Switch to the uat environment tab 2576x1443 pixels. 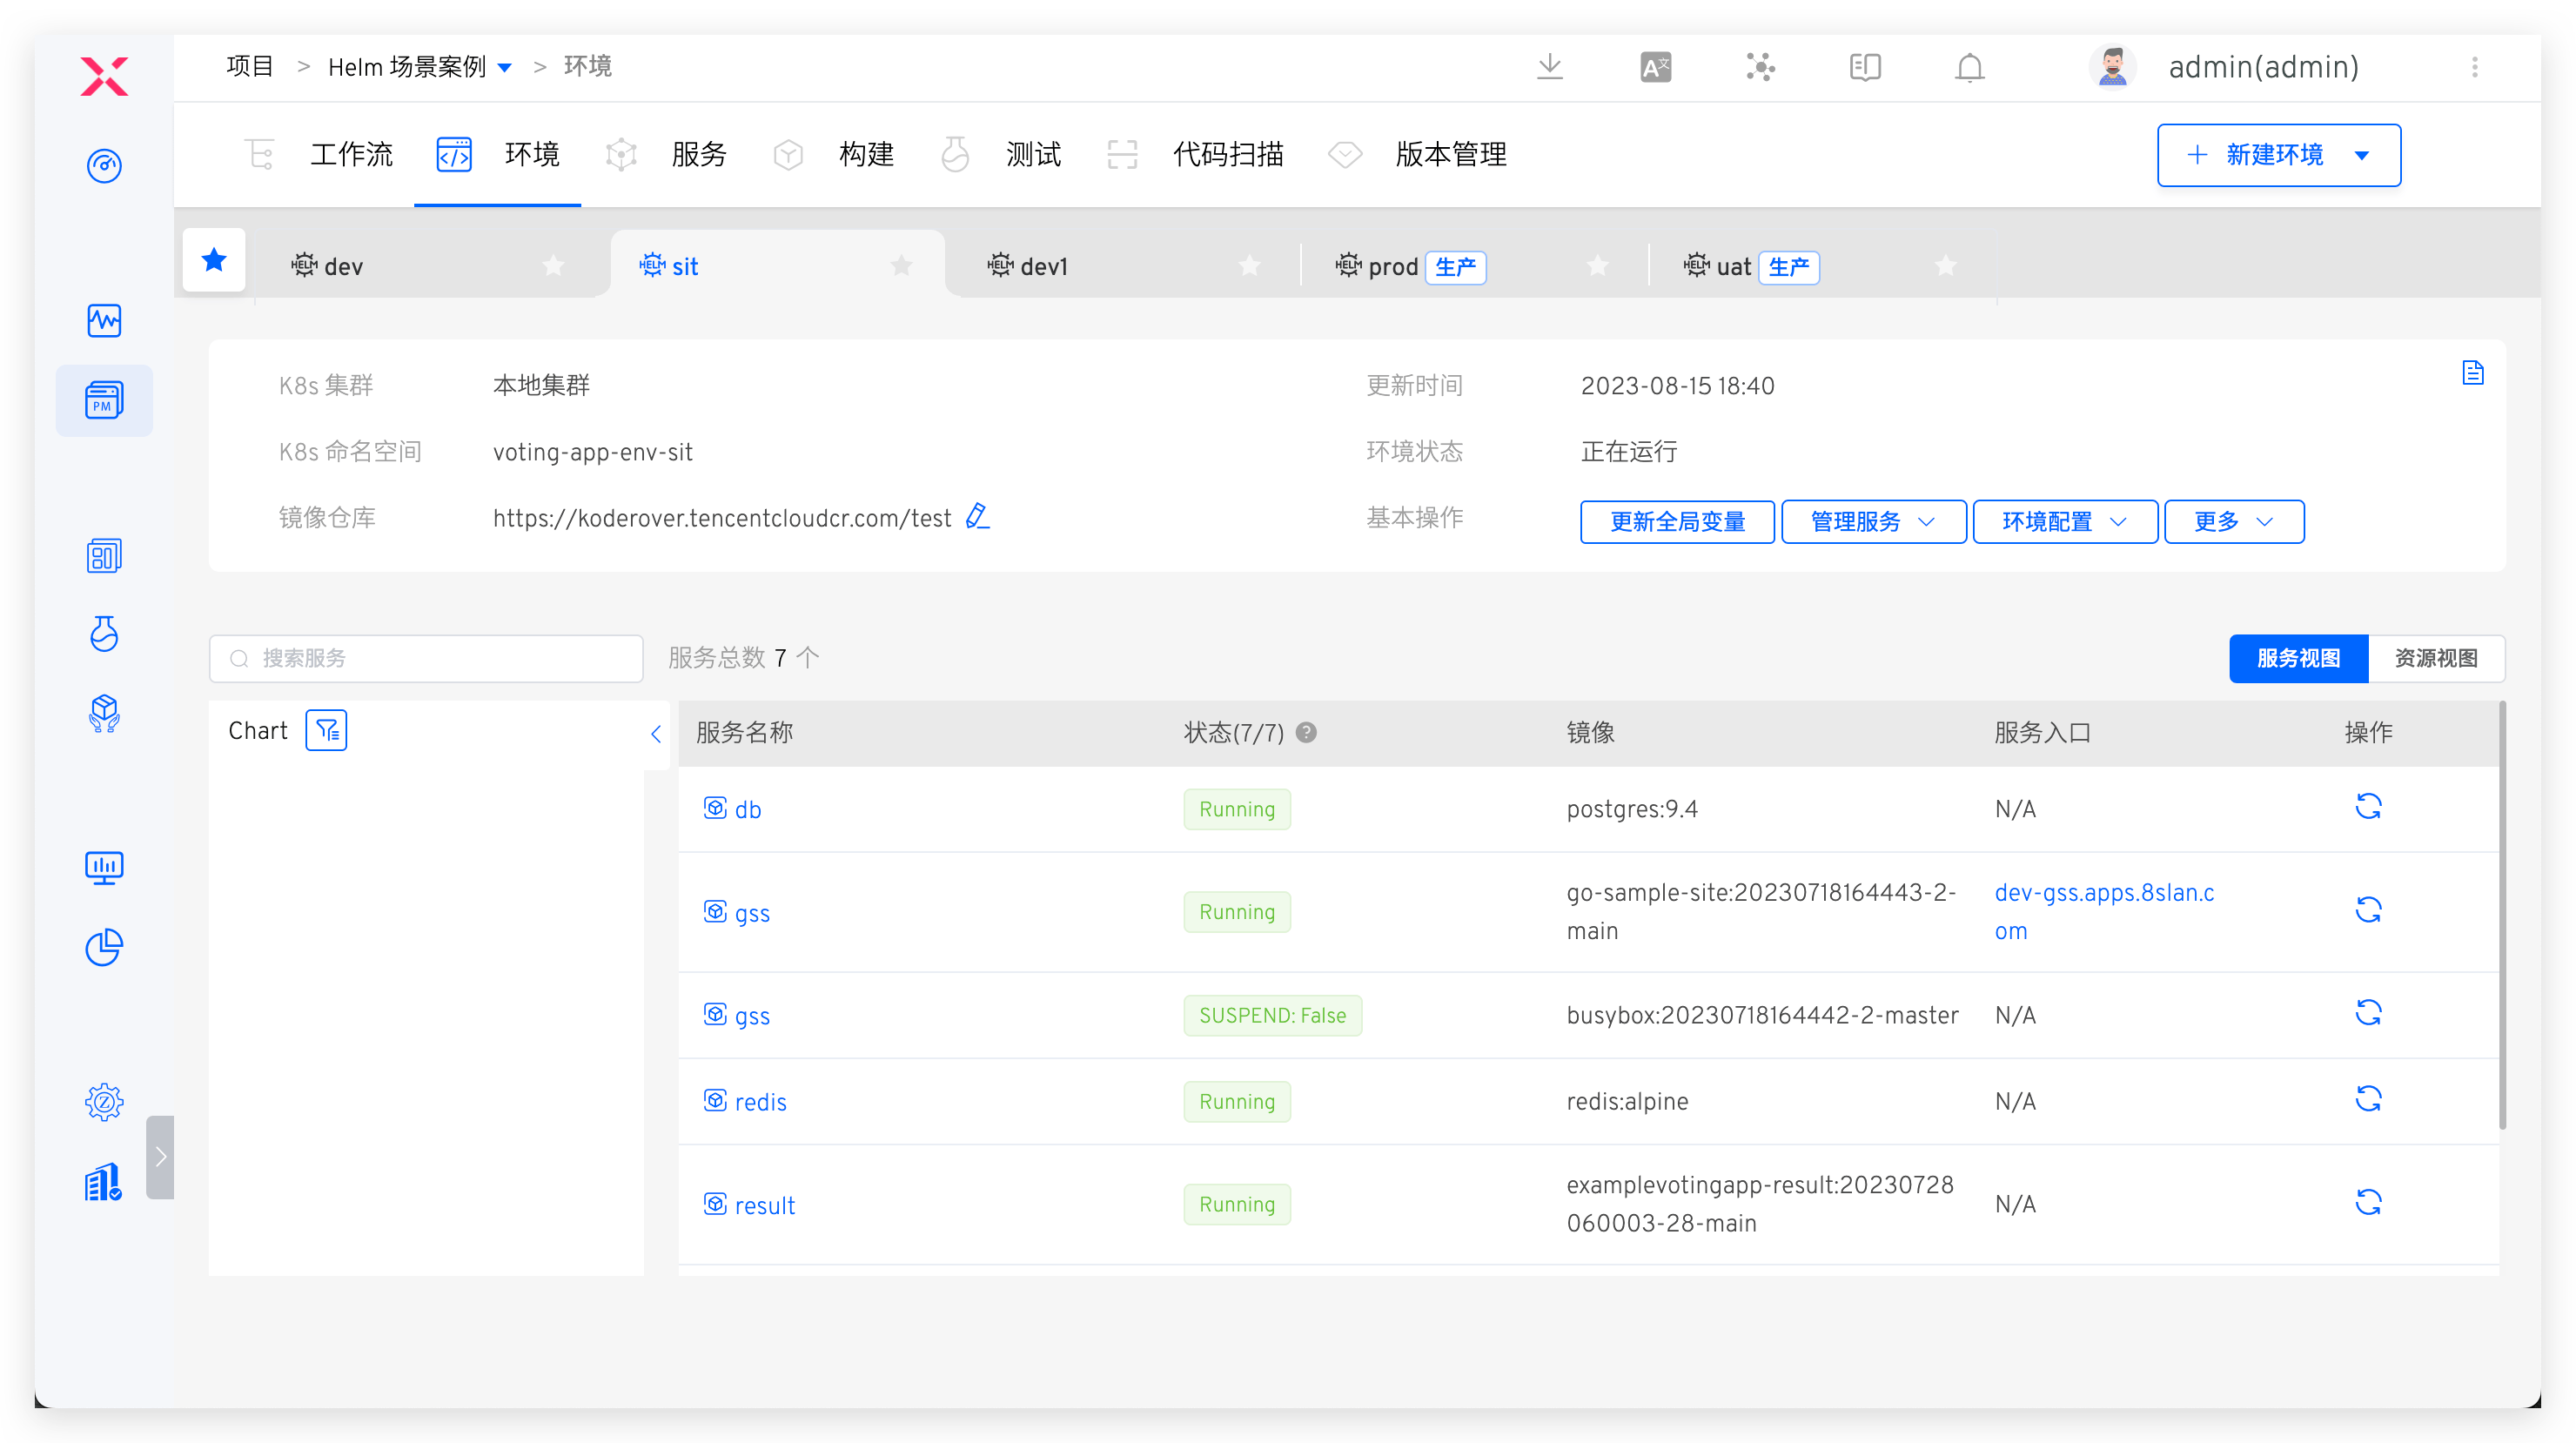[x=1732, y=267]
